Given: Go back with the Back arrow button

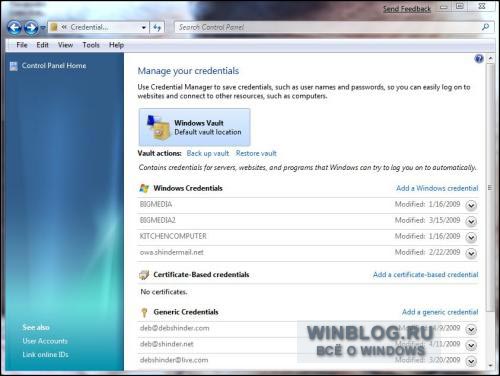Looking at the screenshot, I should pos(15,28).
